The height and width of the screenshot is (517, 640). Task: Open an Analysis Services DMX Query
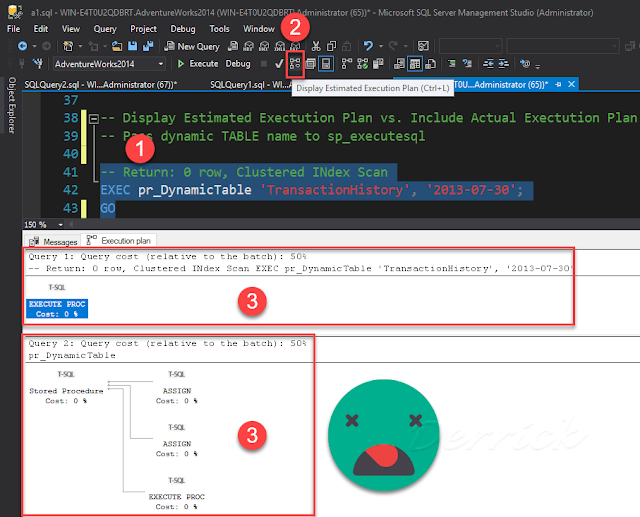tap(264, 46)
